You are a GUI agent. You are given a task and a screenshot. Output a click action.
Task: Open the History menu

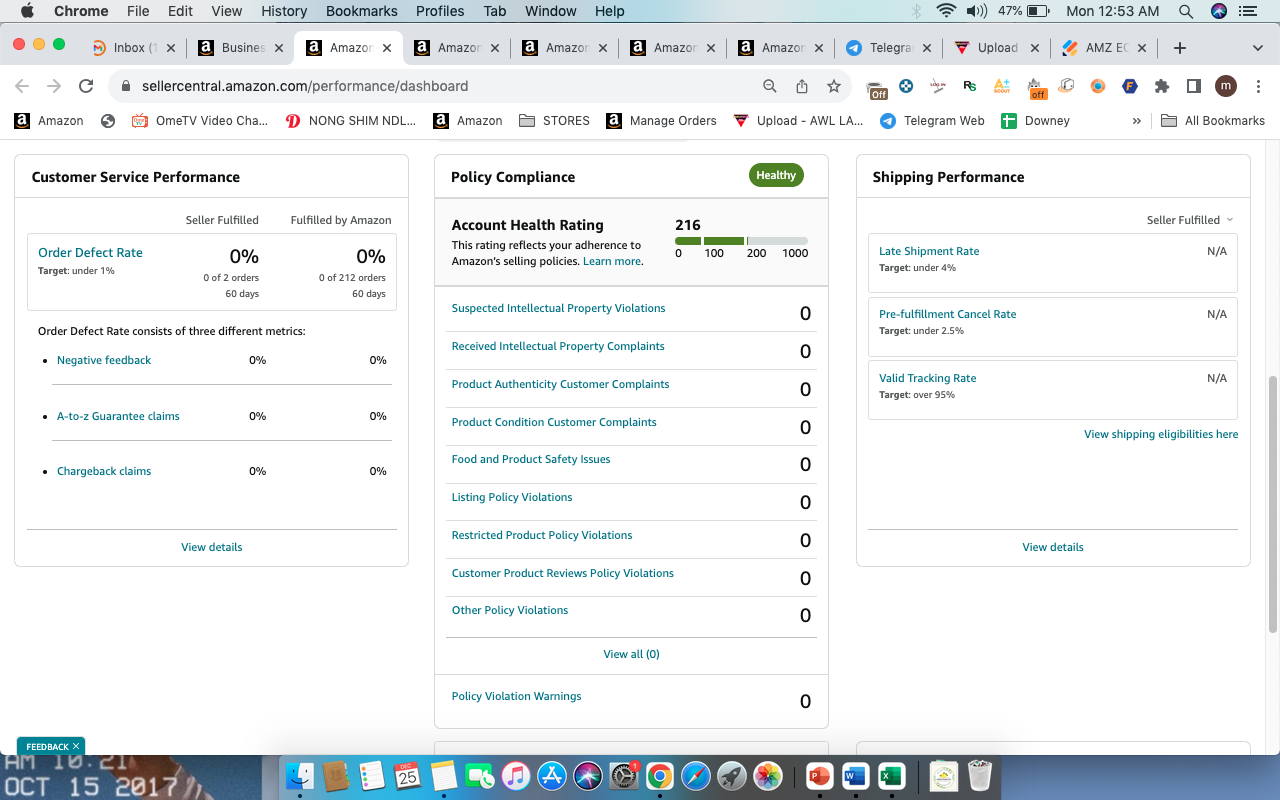coord(284,11)
